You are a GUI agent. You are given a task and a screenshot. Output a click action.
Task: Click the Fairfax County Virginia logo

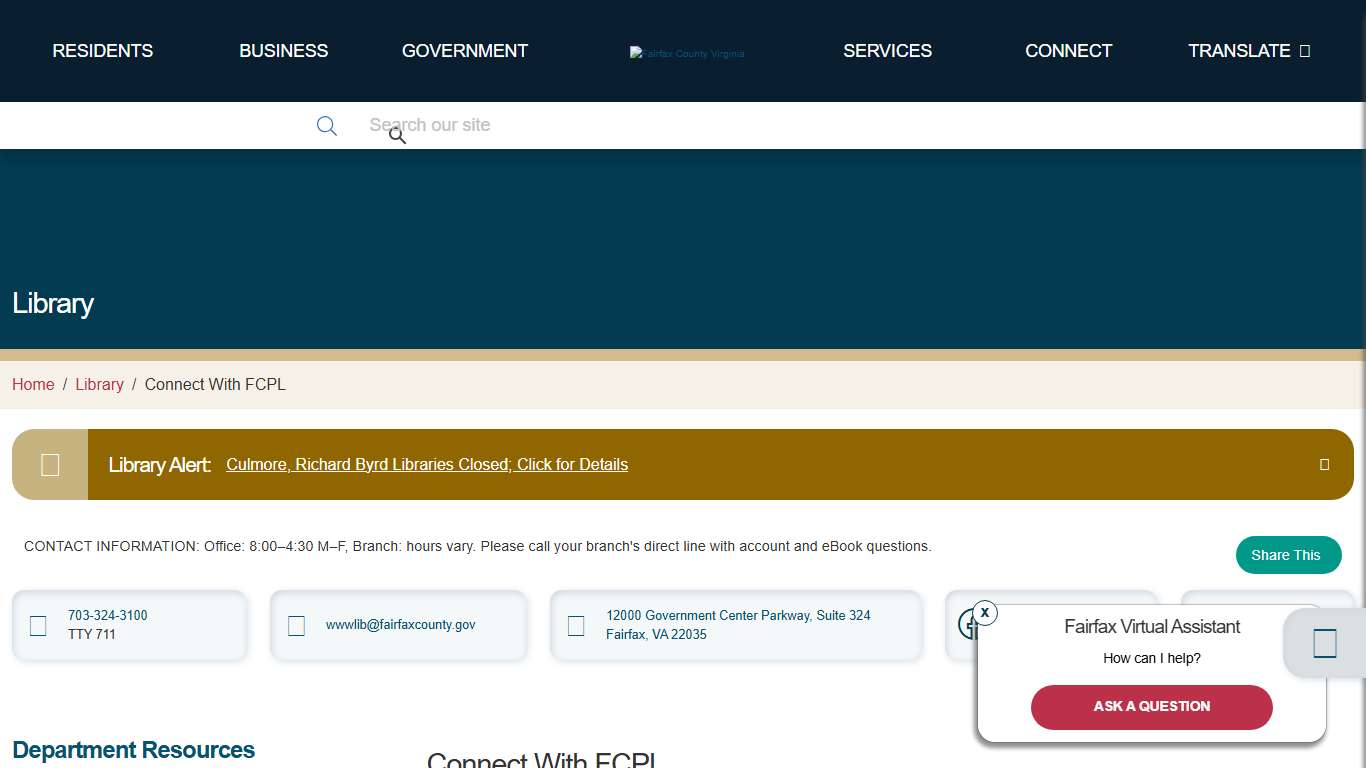coord(687,53)
